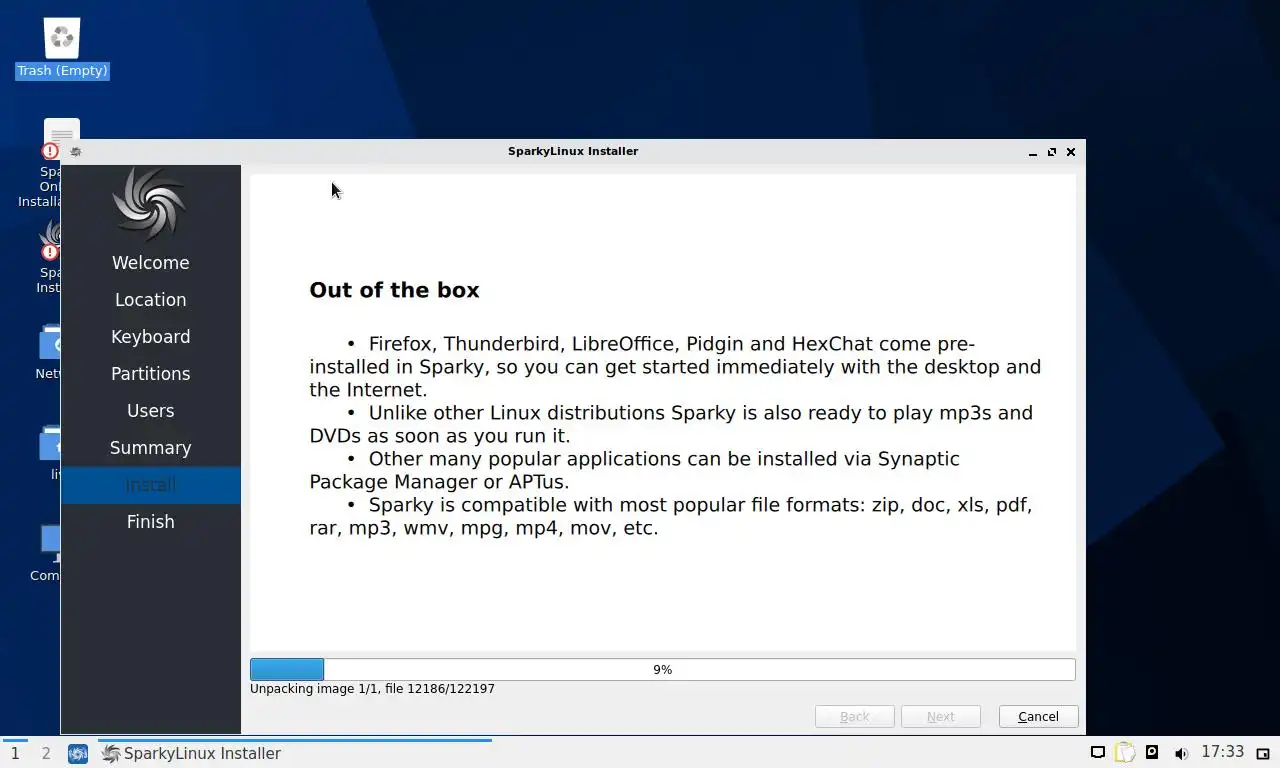
Task: Click the greyed-out Back button
Action: [x=854, y=716]
